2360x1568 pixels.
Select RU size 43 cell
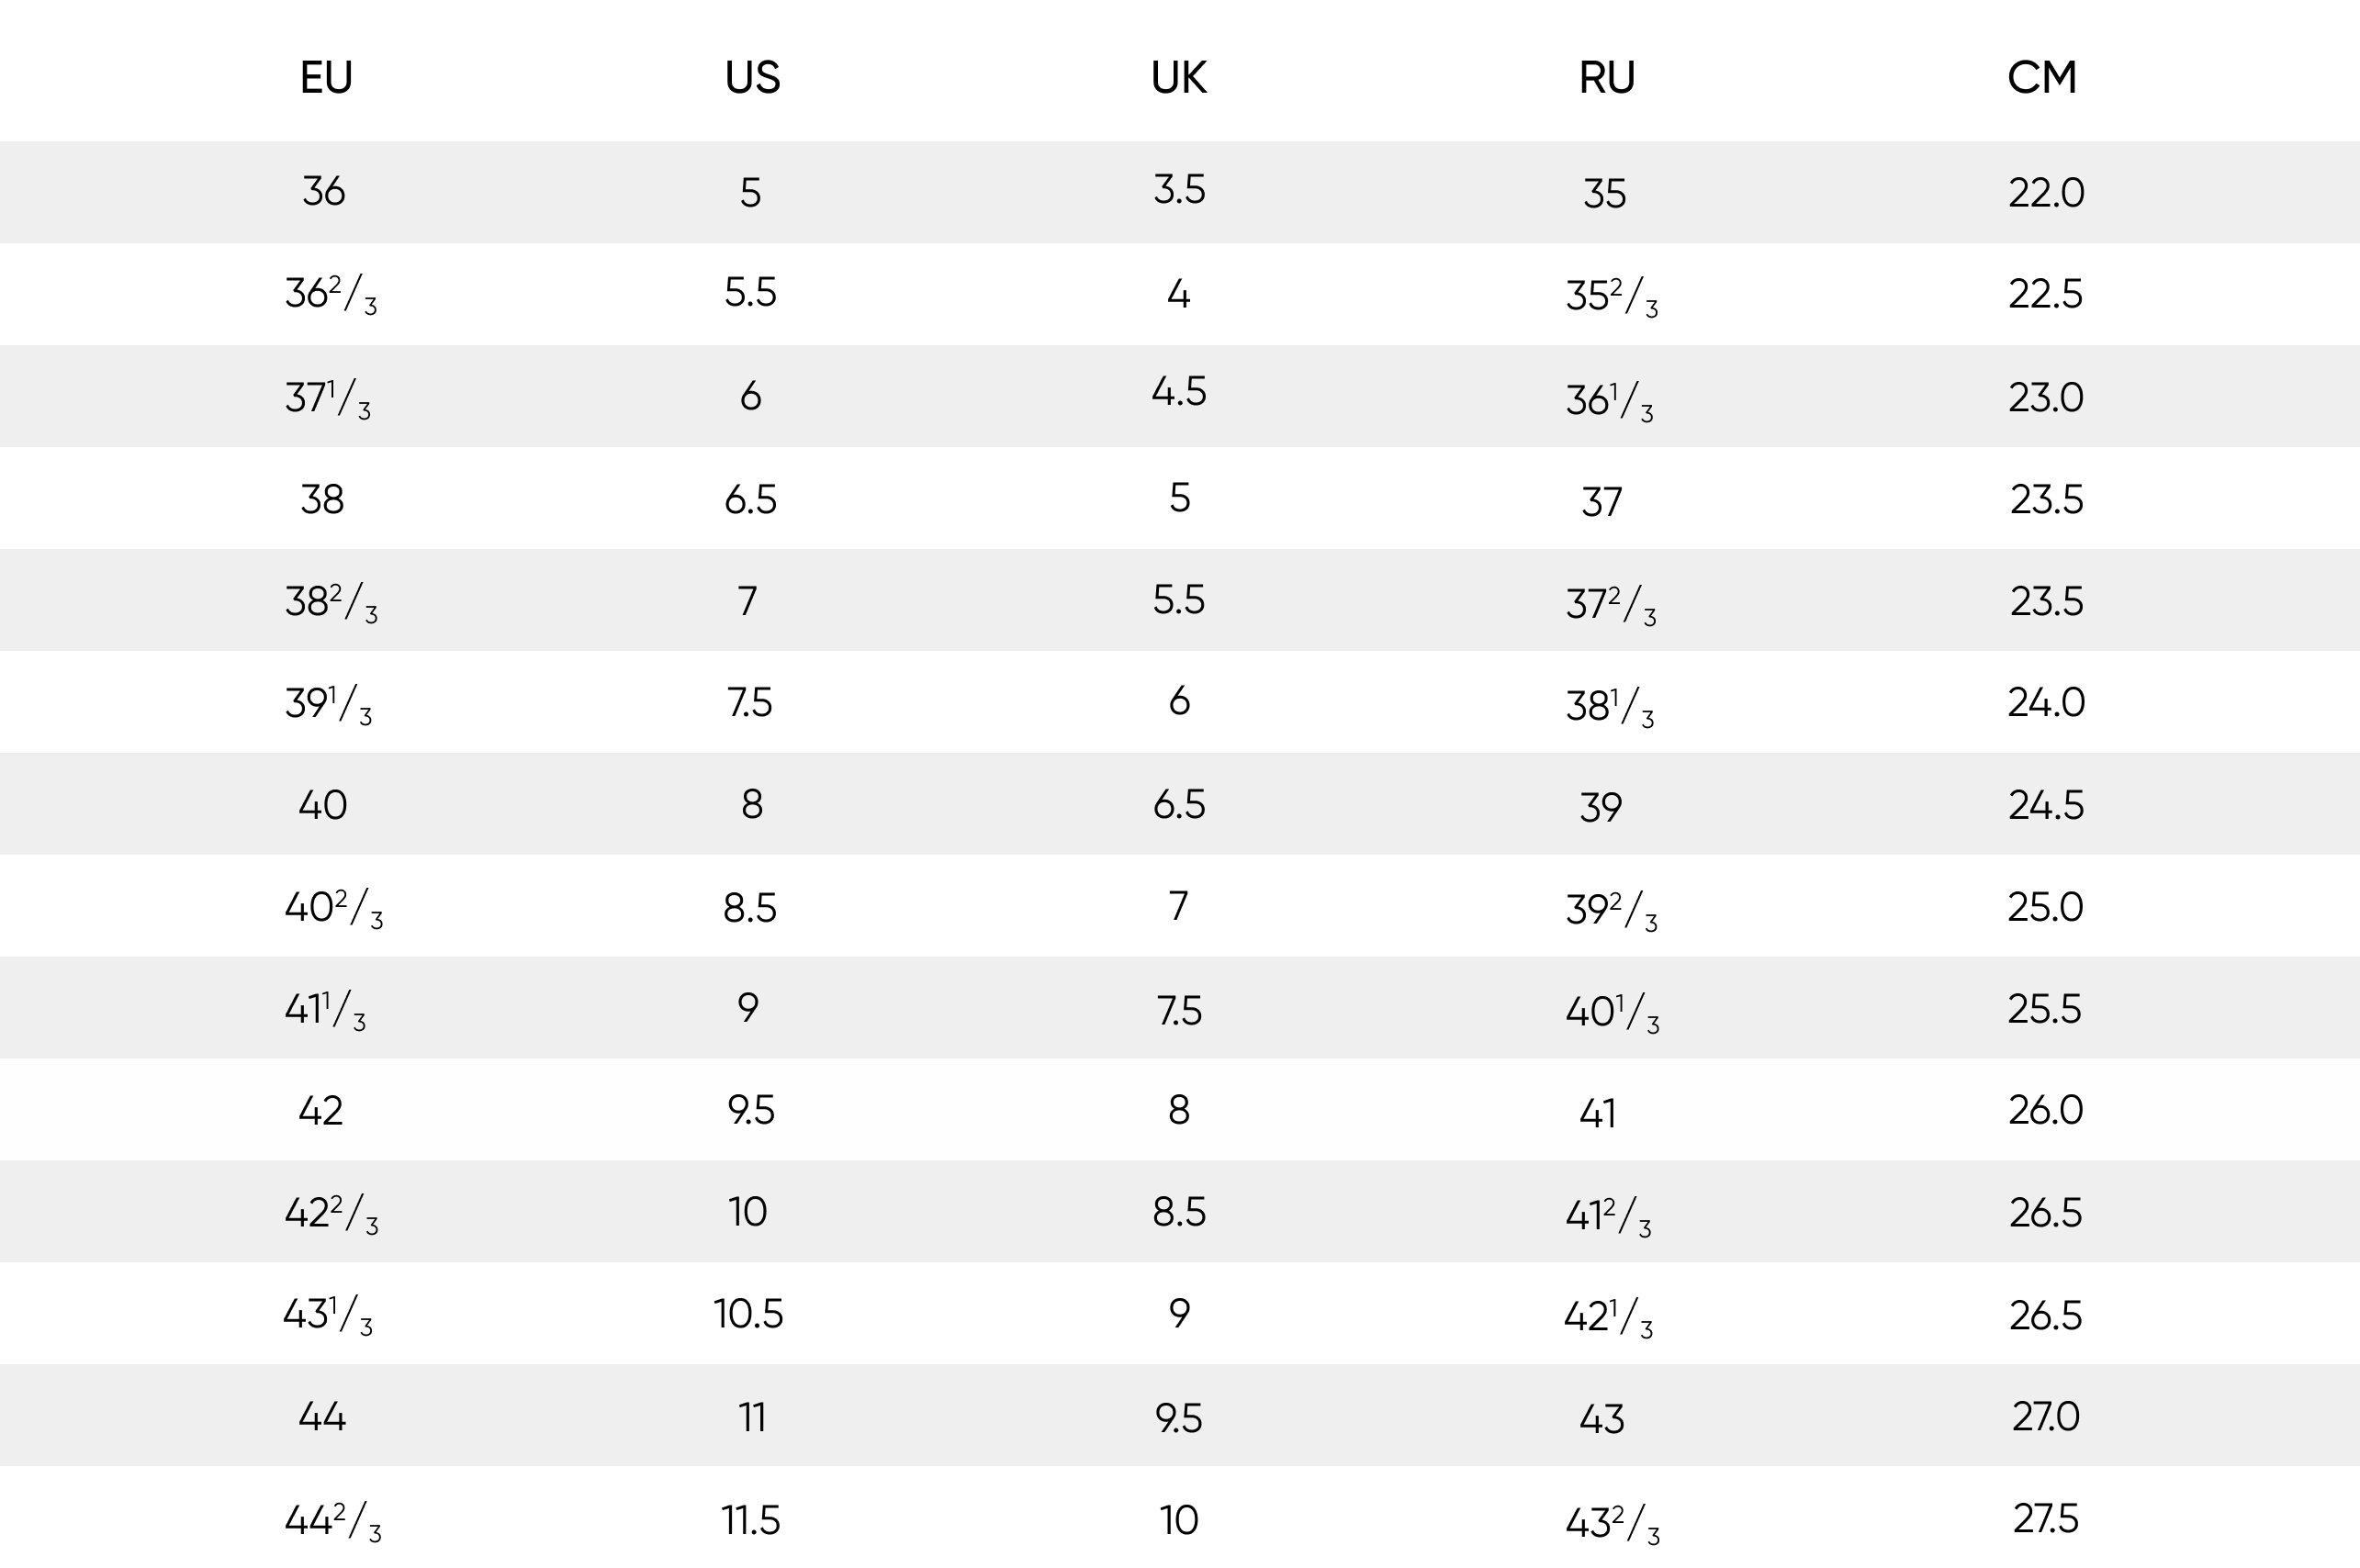(1601, 1419)
